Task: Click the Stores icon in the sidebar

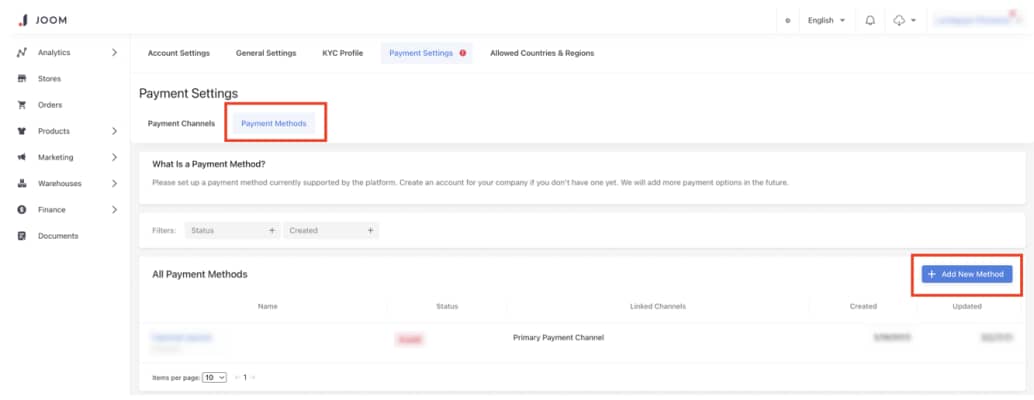Action: (21, 78)
